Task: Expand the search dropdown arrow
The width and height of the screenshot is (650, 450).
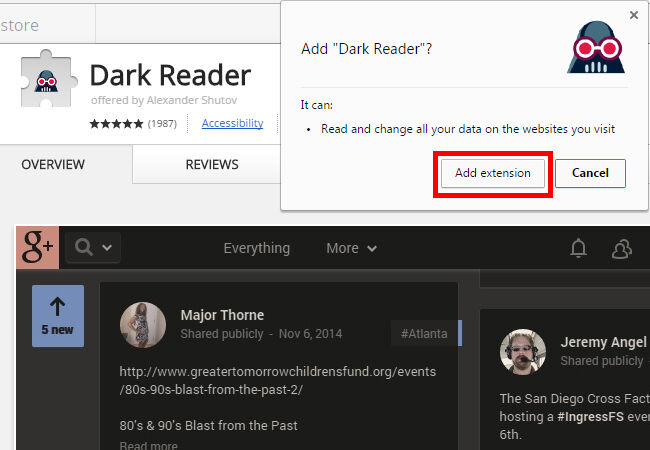Action: pyautogui.click(x=107, y=248)
